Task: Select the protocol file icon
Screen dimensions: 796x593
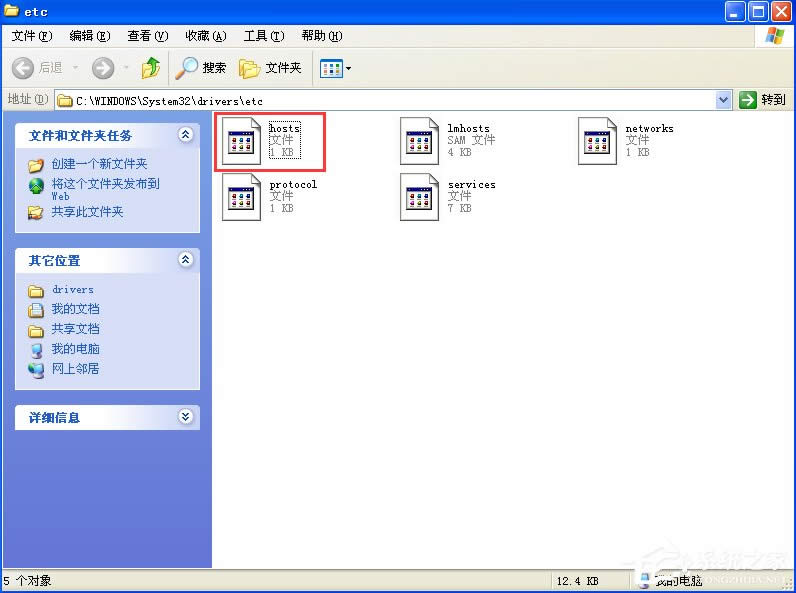Action: pyautogui.click(x=241, y=197)
